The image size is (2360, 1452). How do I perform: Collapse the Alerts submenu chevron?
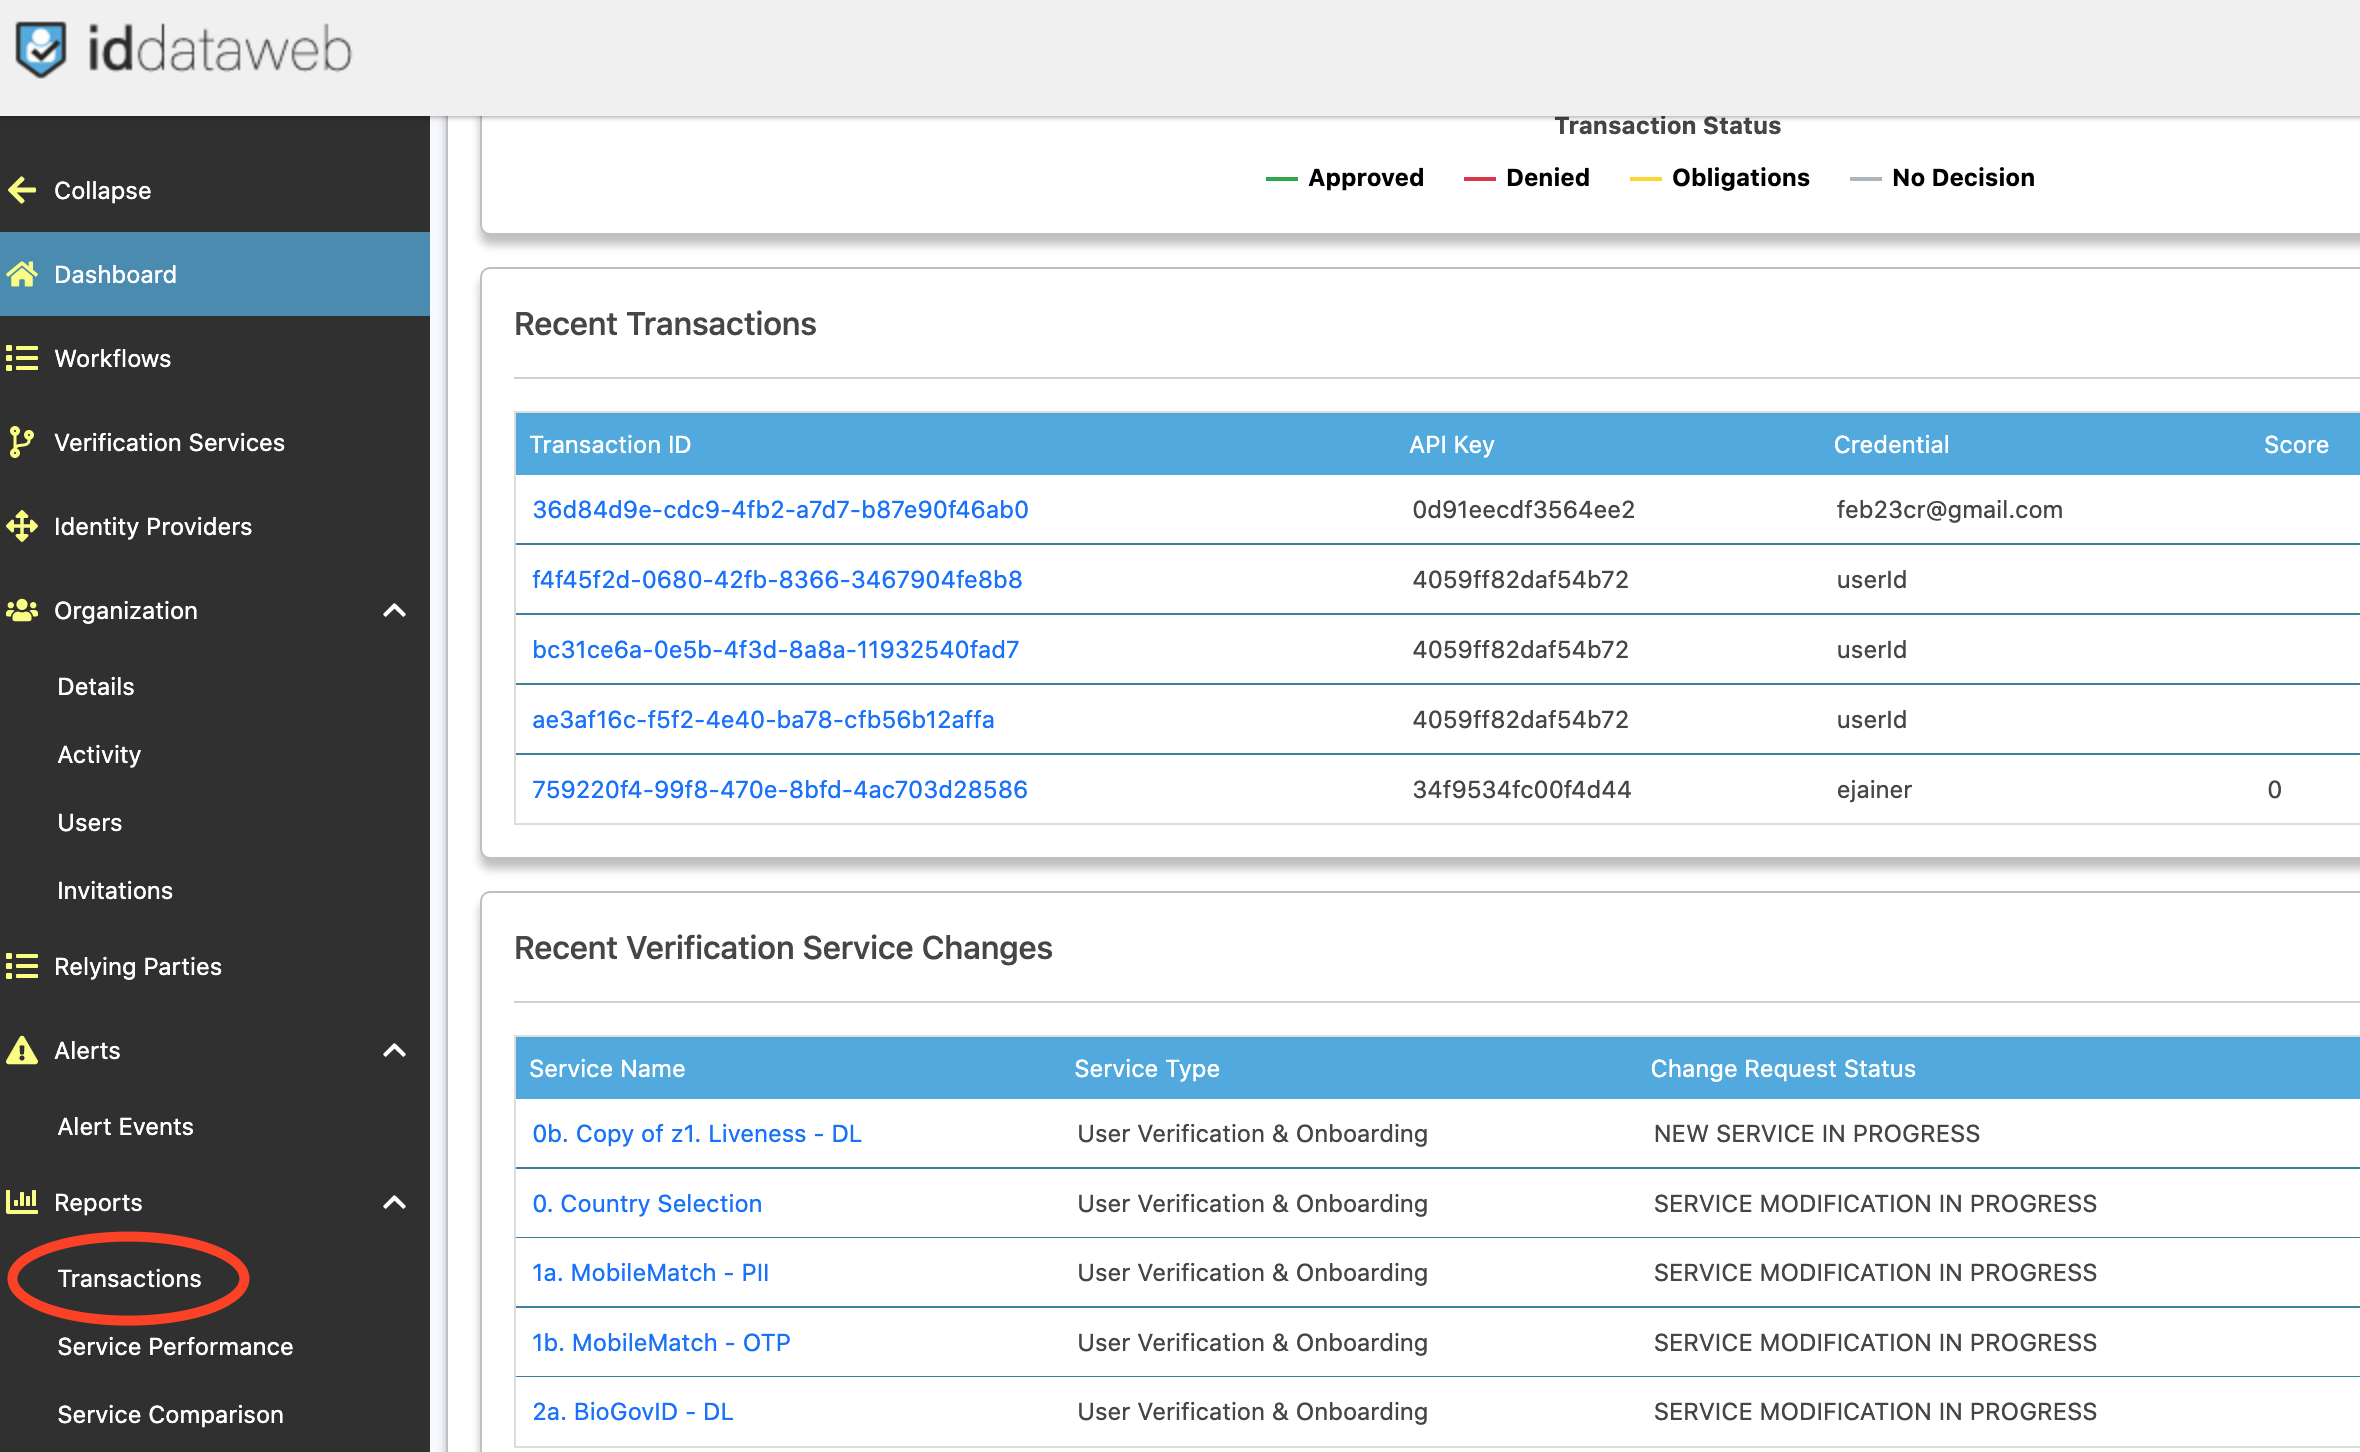[395, 1050]
